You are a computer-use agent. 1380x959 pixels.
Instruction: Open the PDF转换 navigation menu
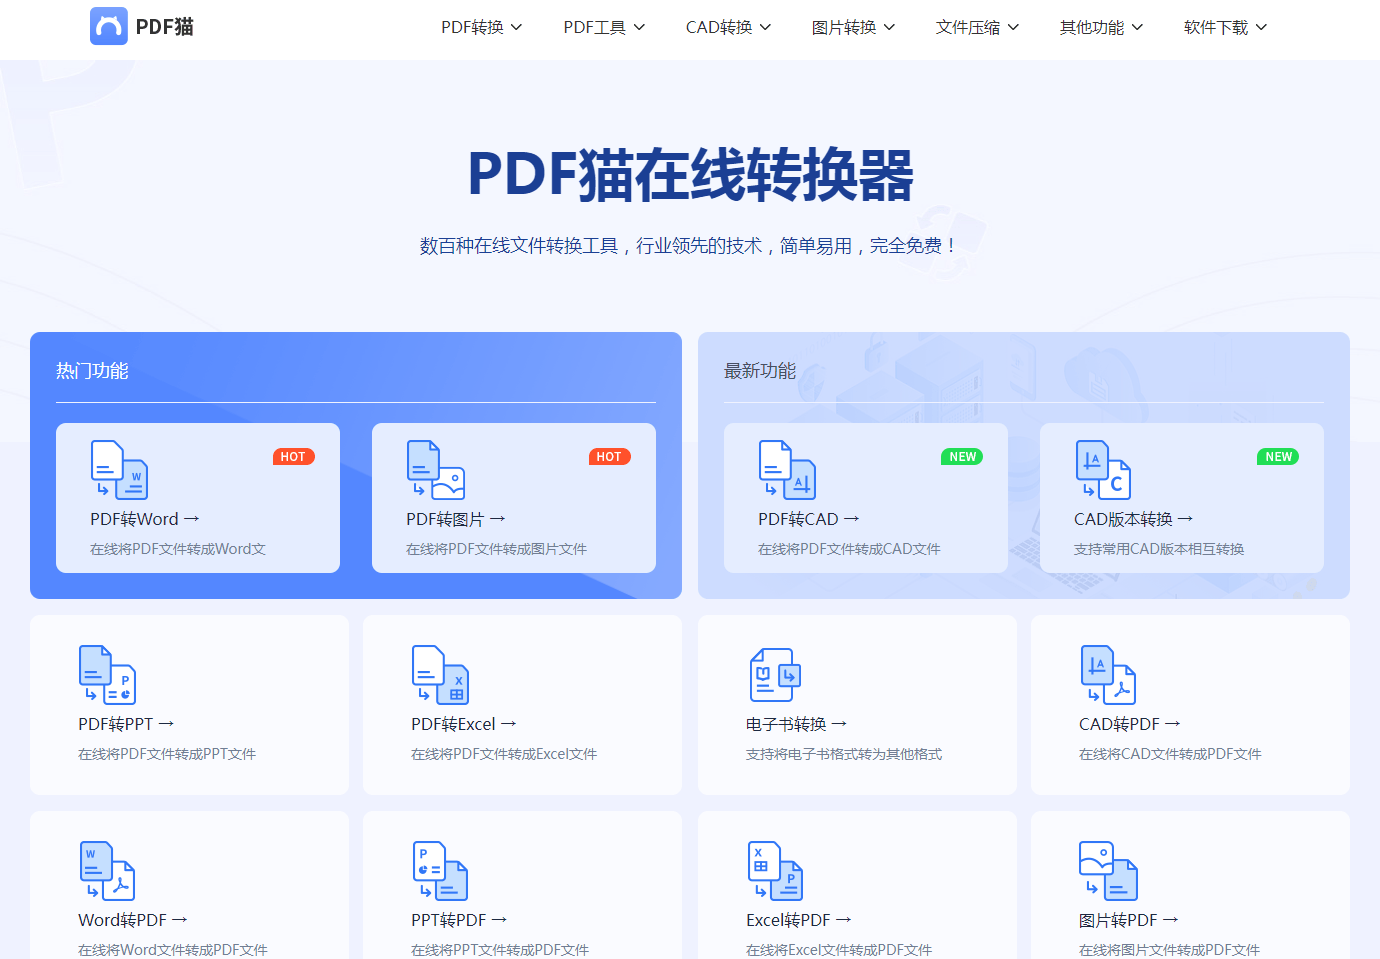click(x=482, y=28)
